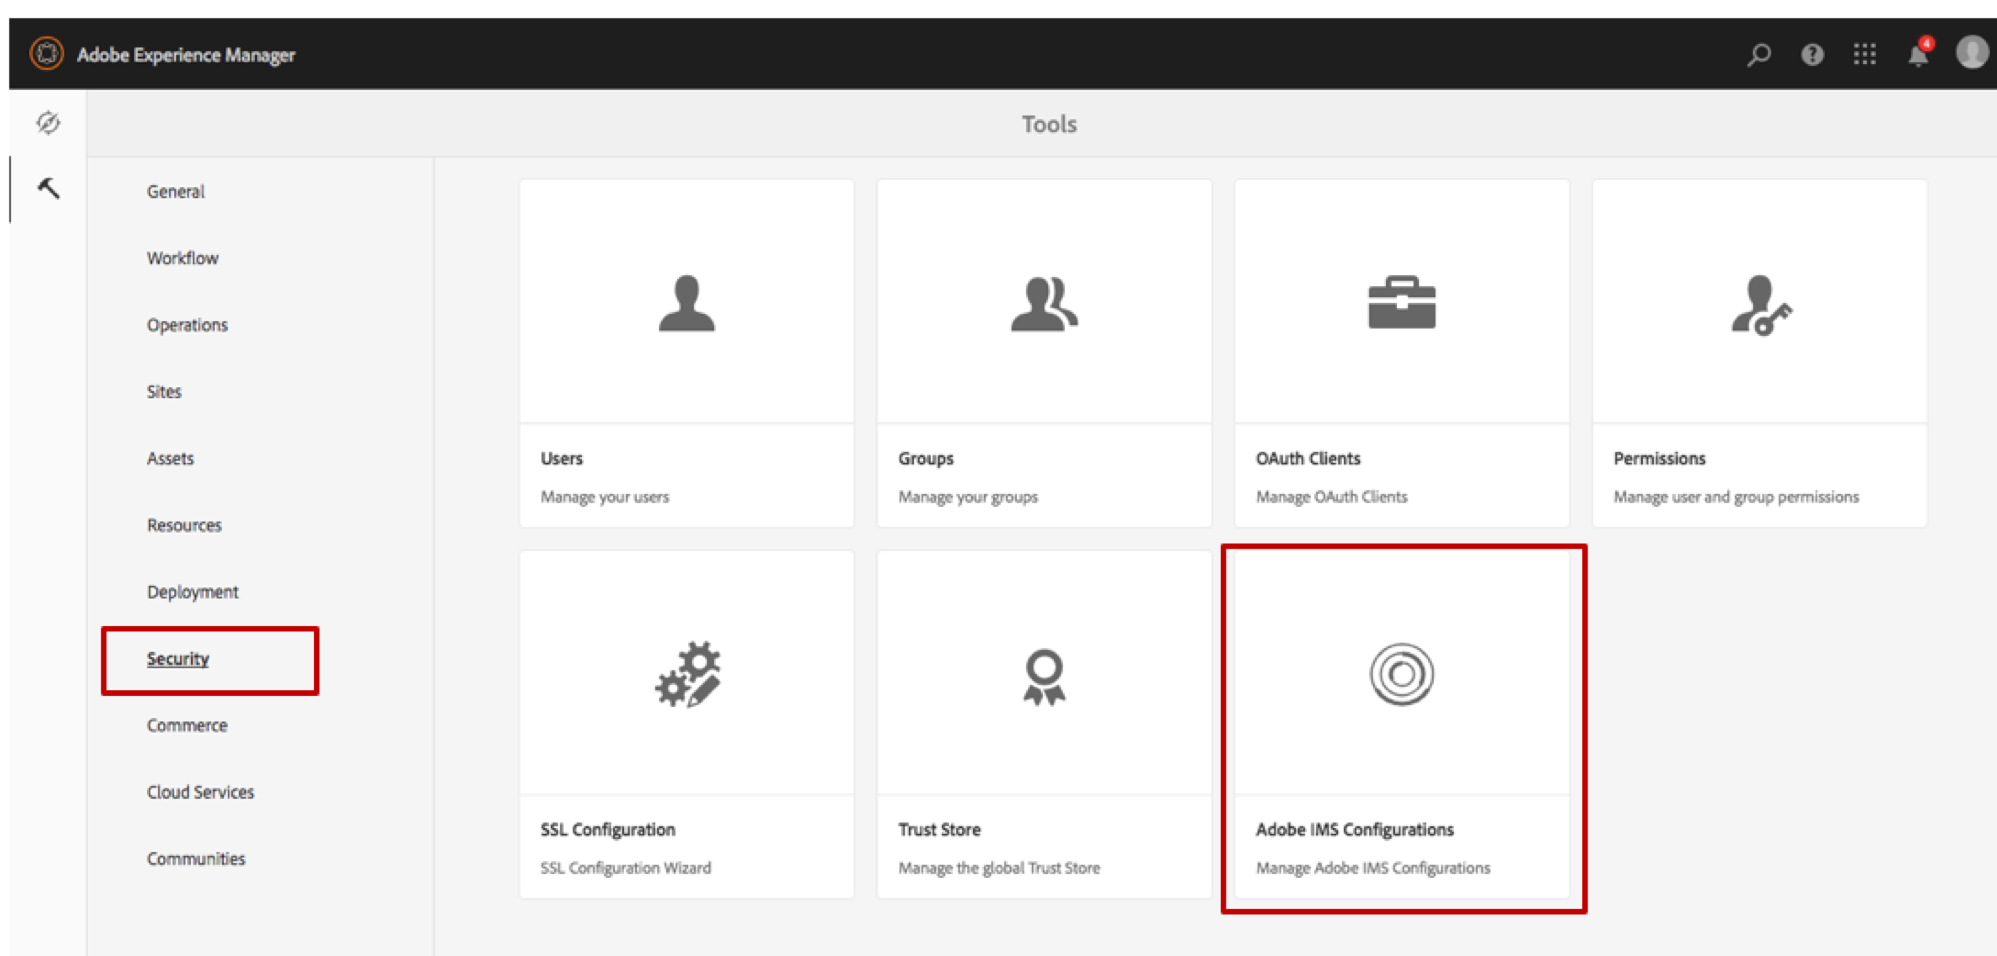Click the Permissions user-key icon
1997x956 pixels.
click(1761, 305)
